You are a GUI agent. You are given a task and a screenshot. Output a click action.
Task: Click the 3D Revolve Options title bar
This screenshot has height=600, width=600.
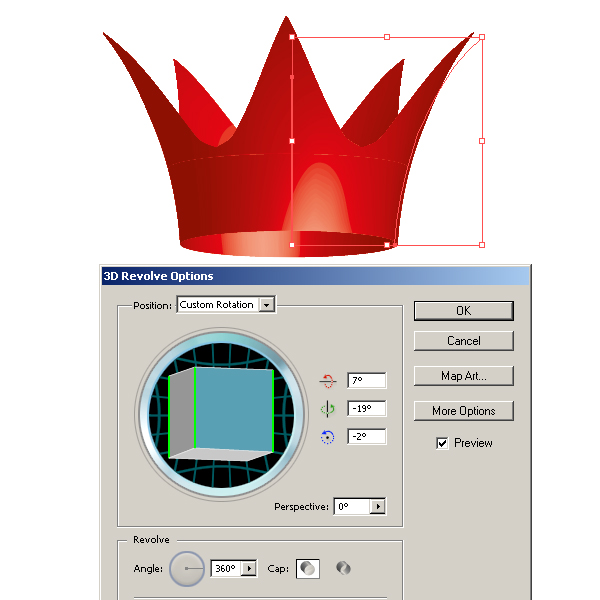click(316, 276)
